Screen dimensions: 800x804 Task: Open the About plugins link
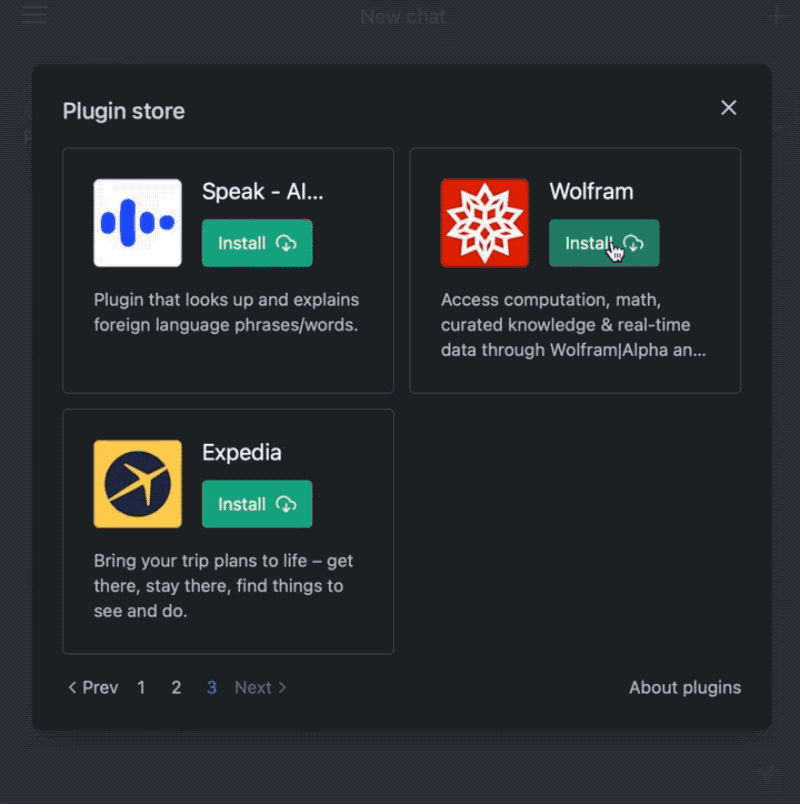(685, 687)
